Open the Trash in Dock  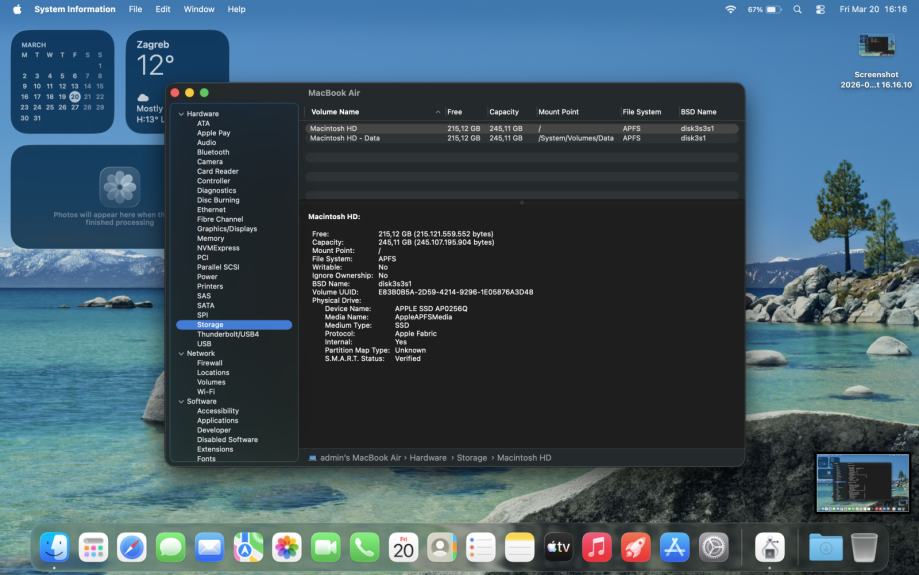click(x=864, y=547)
